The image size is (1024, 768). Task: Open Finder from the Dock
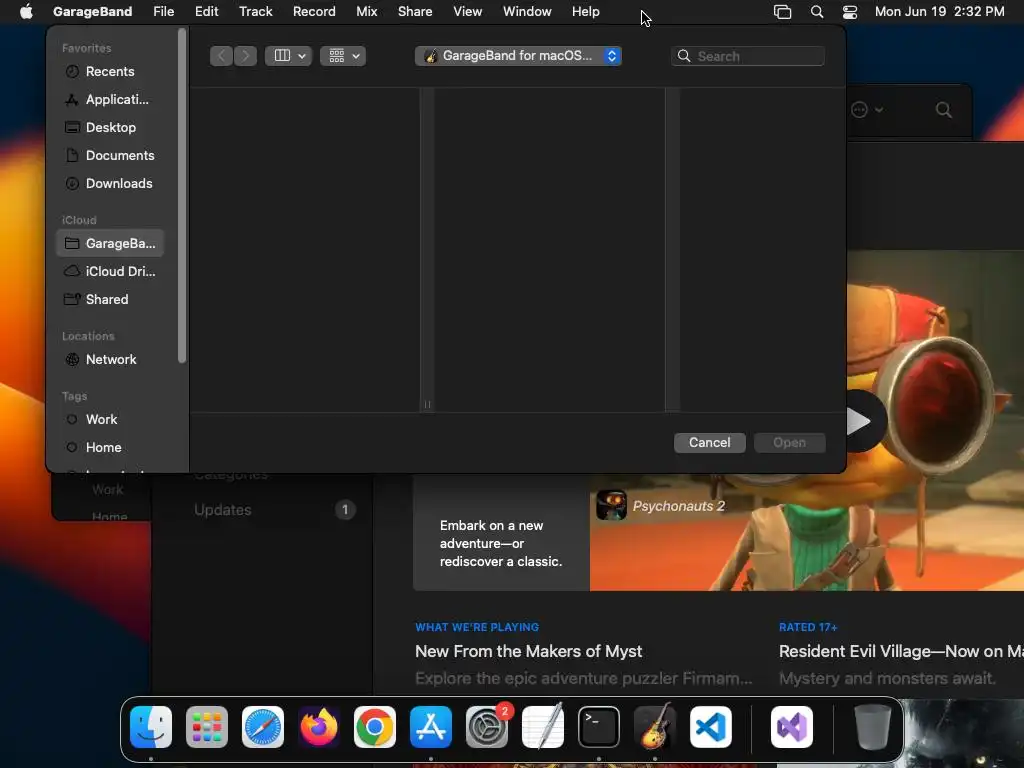pyautogui.click(x=151, y=727)
